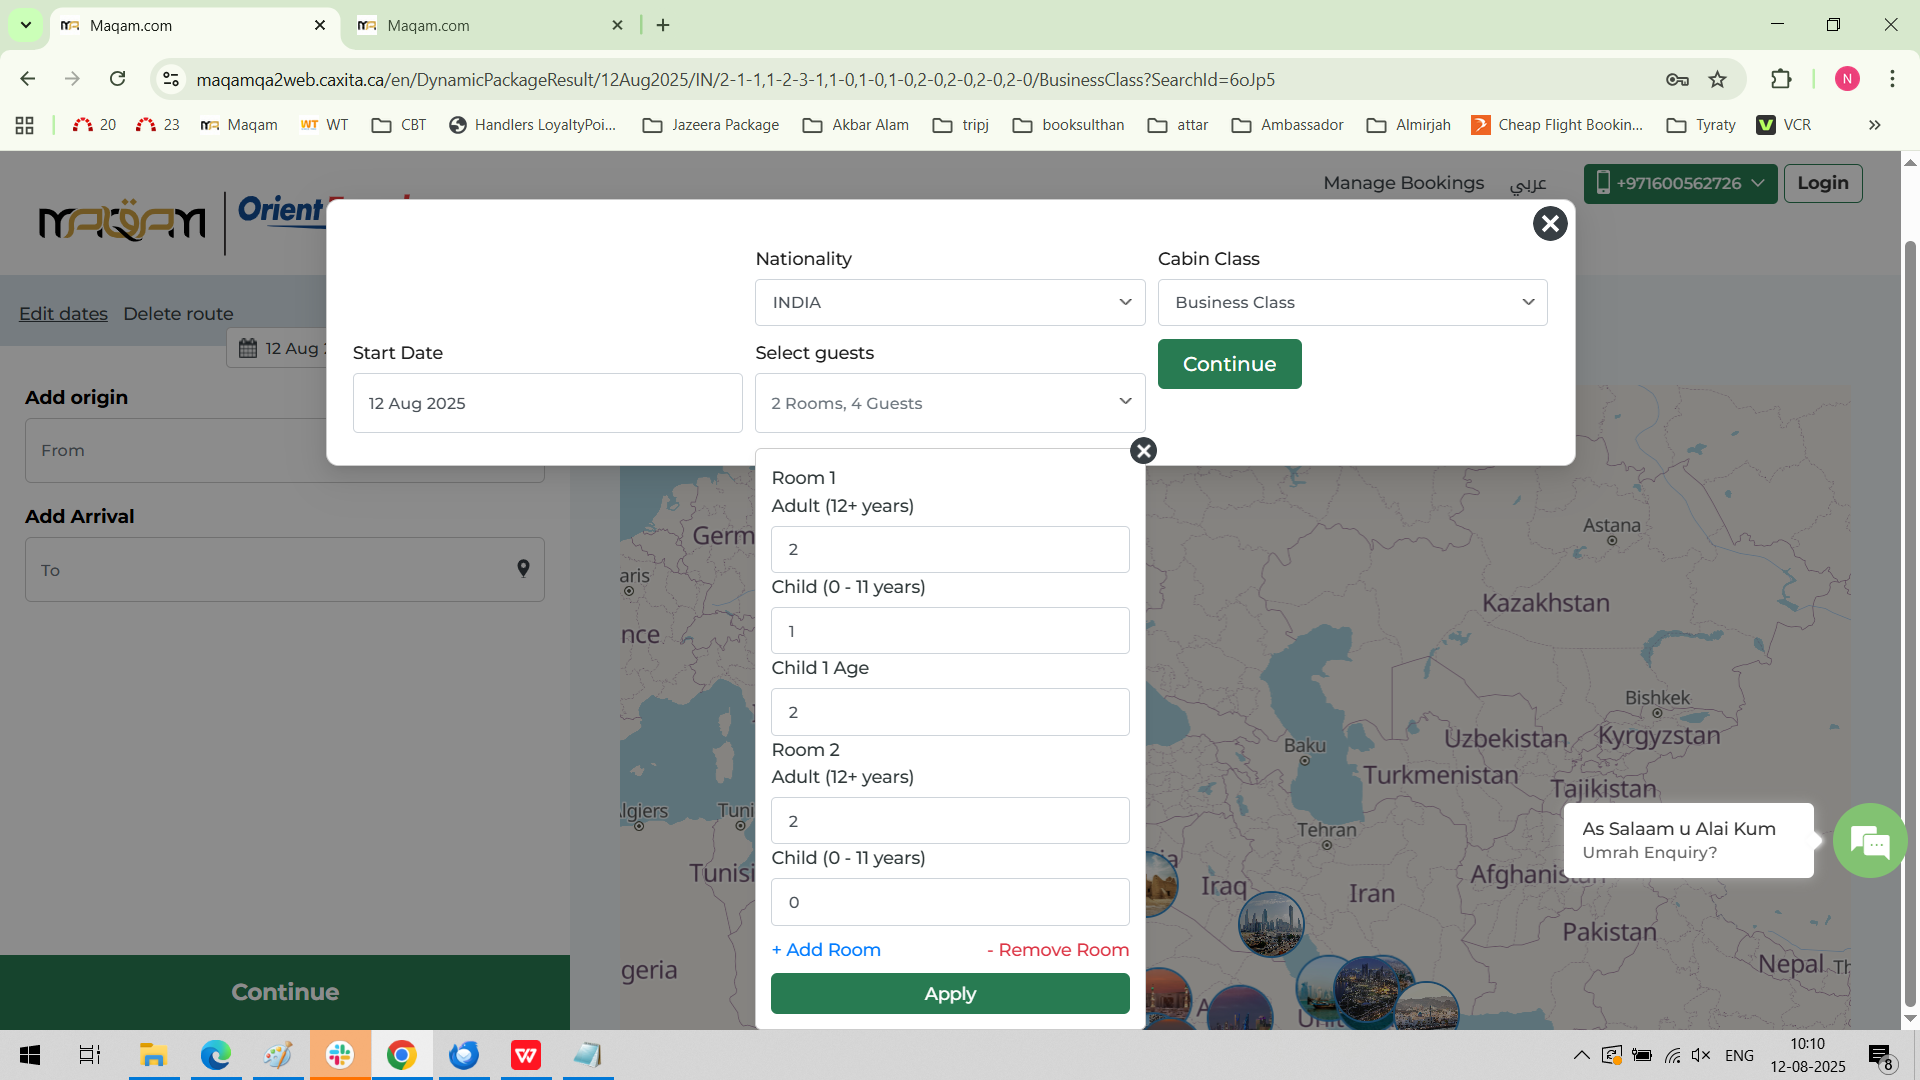Open the green chat bubble widget
This screenshot has height=1080, width=1920.
pyautogui.click(x=1868, y=841)
